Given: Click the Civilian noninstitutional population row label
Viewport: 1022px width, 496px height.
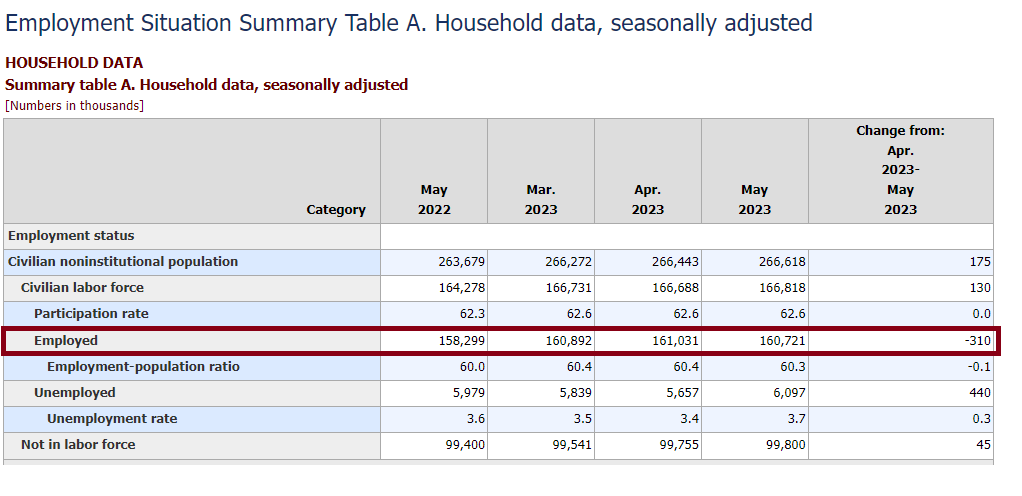Looking at the screenshot, I should [x=123, y=262].
